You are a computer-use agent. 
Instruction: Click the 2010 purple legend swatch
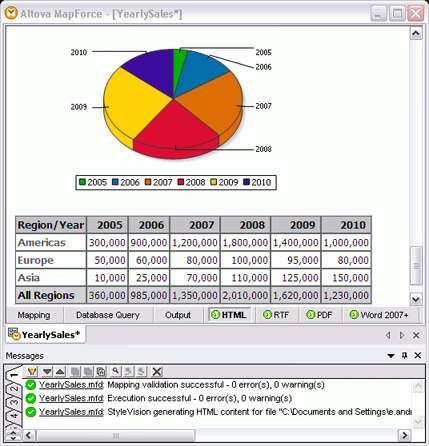pyautogui.click(x=246, y=182)
